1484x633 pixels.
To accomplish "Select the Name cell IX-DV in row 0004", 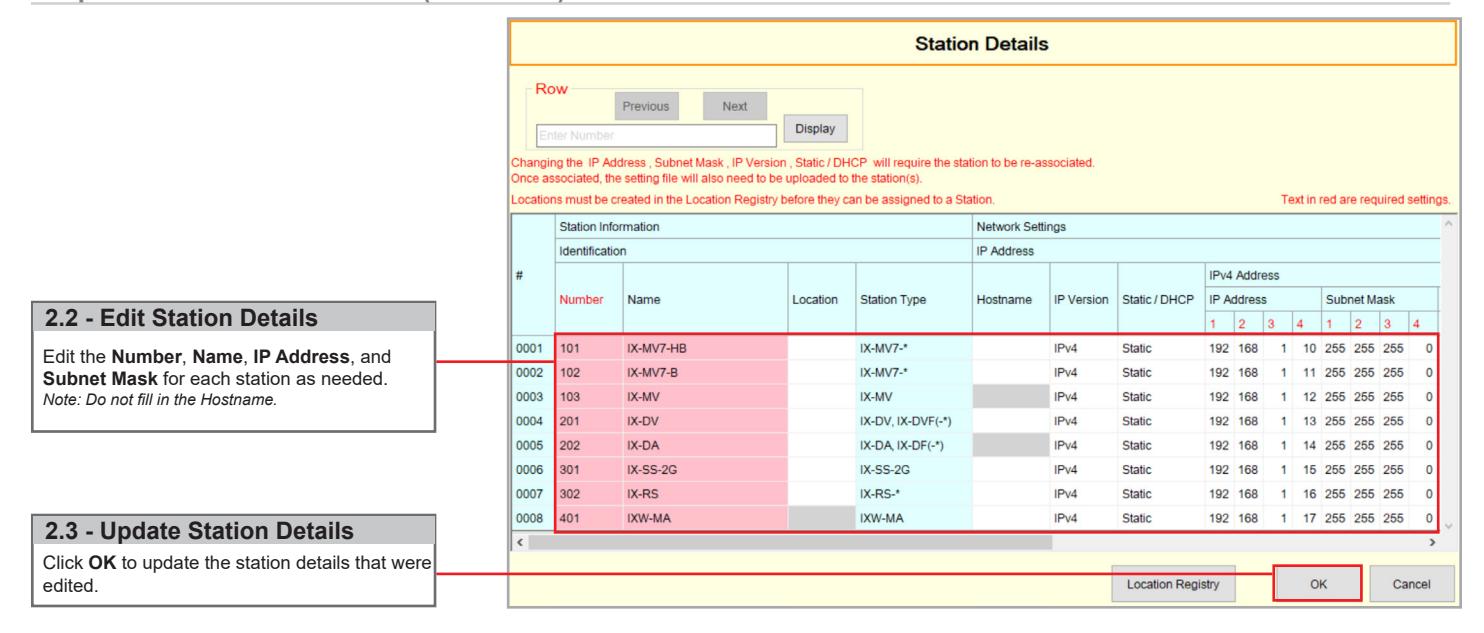I will click(x=705, y=421).
